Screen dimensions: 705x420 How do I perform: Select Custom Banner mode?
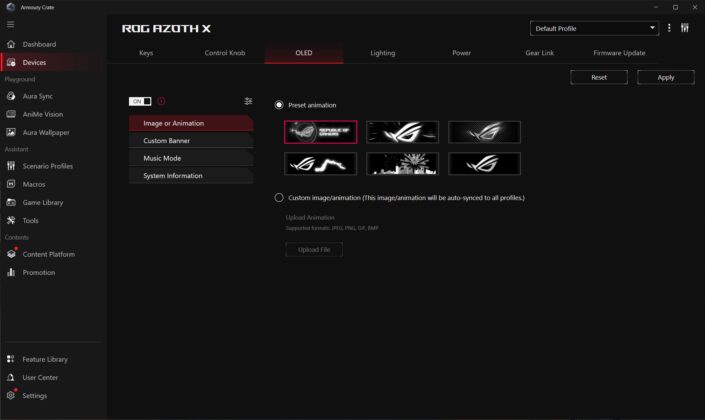click(x=191, y=140)
